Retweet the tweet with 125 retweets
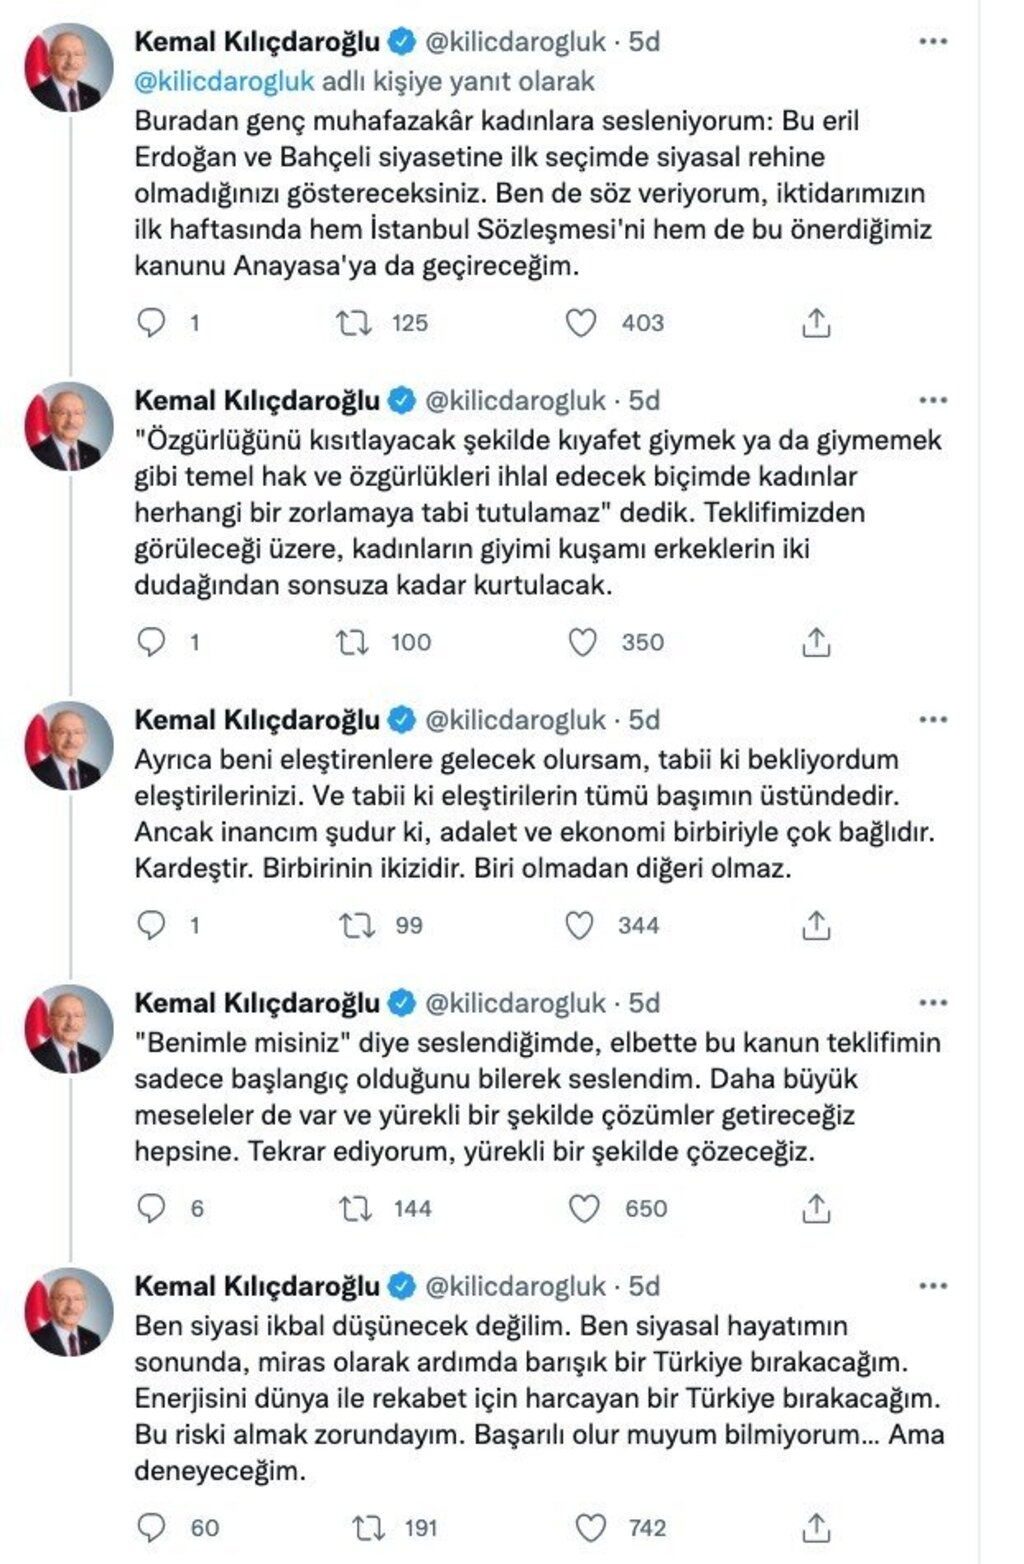Viewport: 1024px width, 1564px height. 354,323
